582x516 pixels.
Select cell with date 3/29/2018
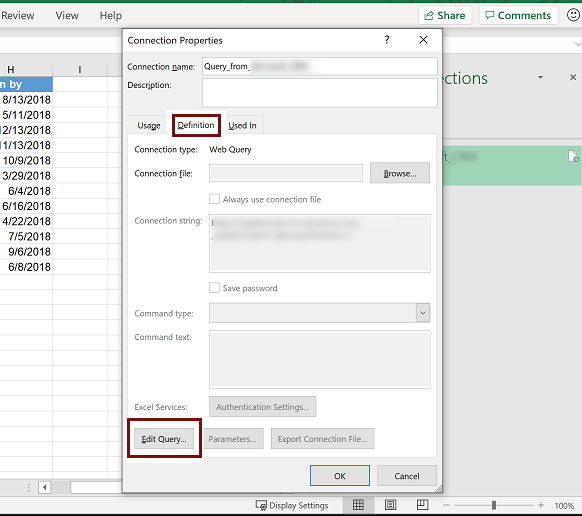pyautogui.click(x=26, y=176)
